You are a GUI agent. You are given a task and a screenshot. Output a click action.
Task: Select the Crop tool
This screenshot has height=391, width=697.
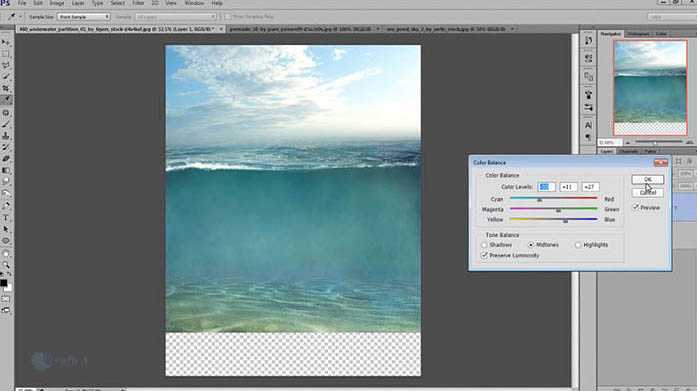point(6,88)
